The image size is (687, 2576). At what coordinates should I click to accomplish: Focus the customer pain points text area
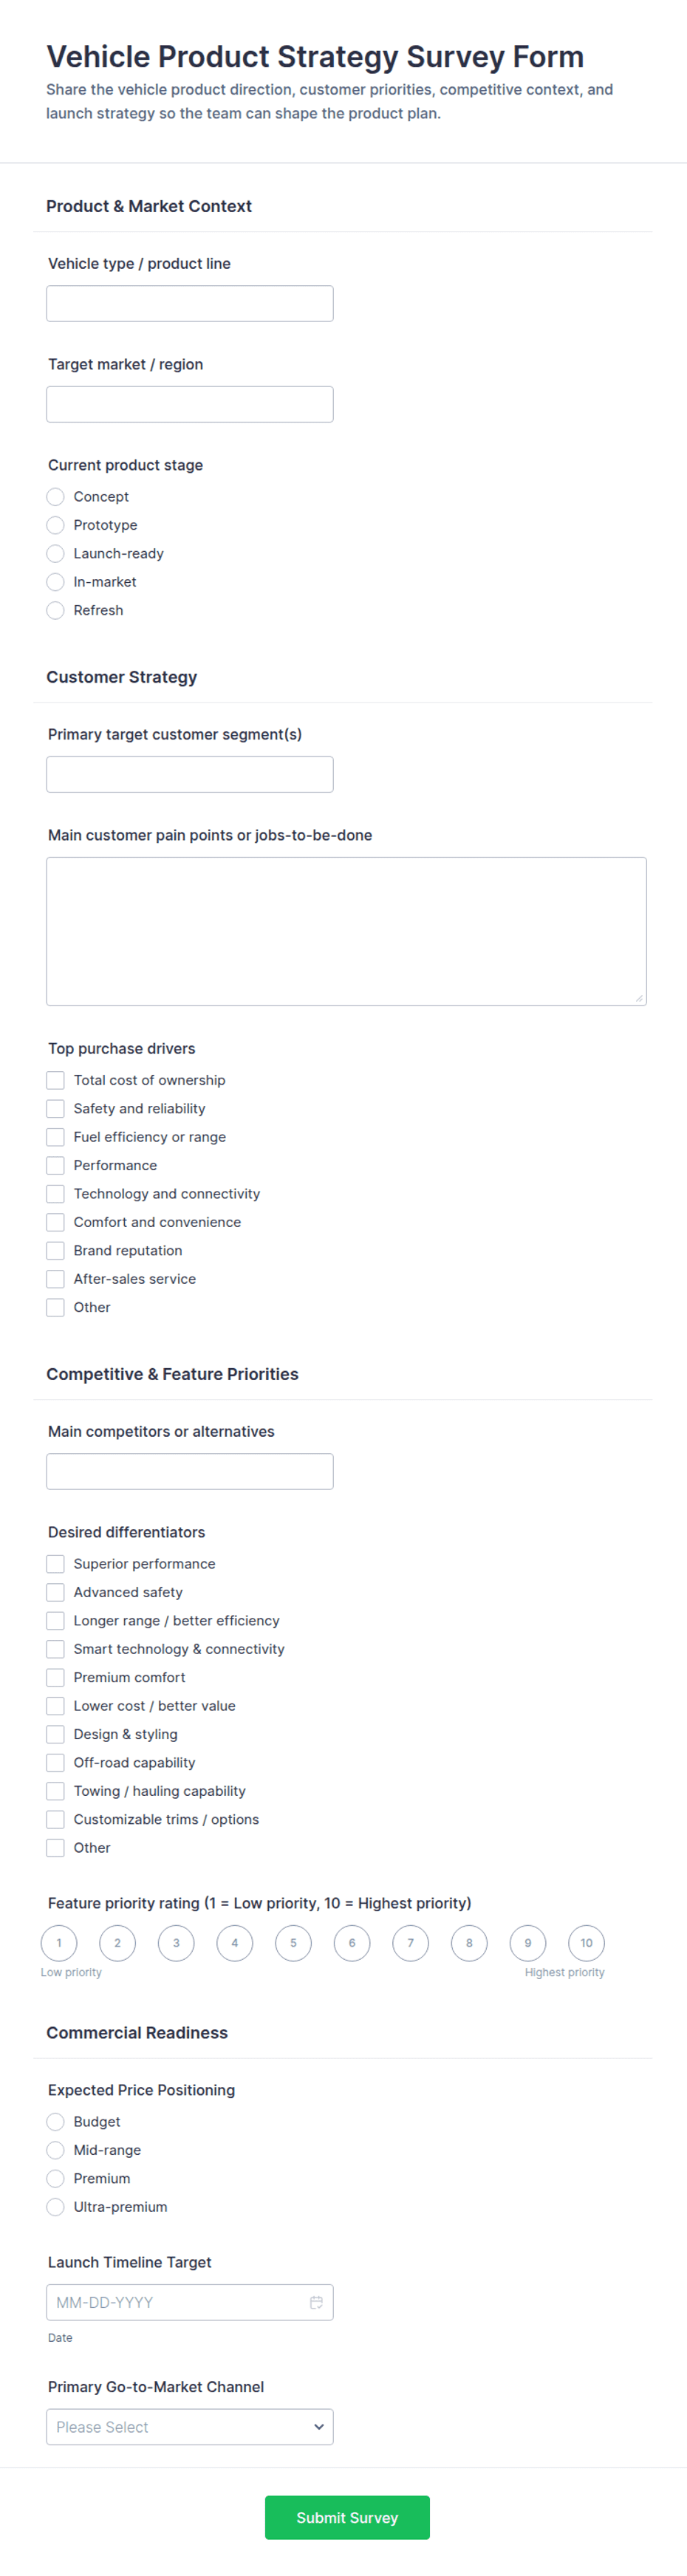(346, 931)
